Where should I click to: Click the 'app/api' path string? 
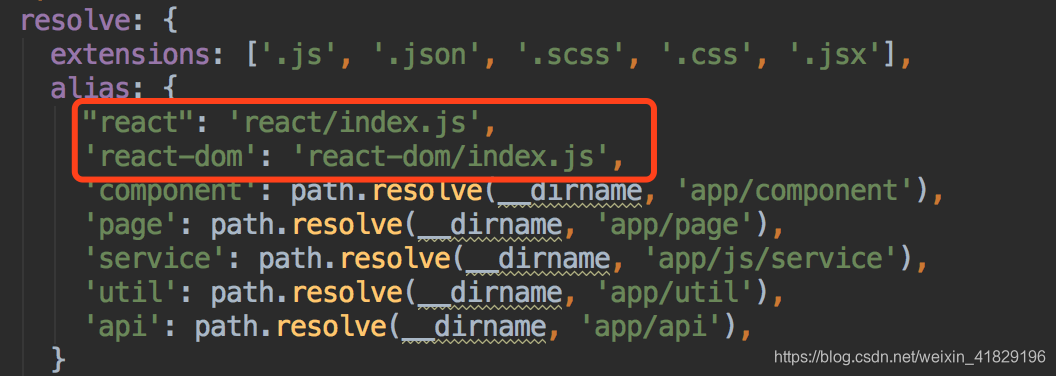pos(650,327)
